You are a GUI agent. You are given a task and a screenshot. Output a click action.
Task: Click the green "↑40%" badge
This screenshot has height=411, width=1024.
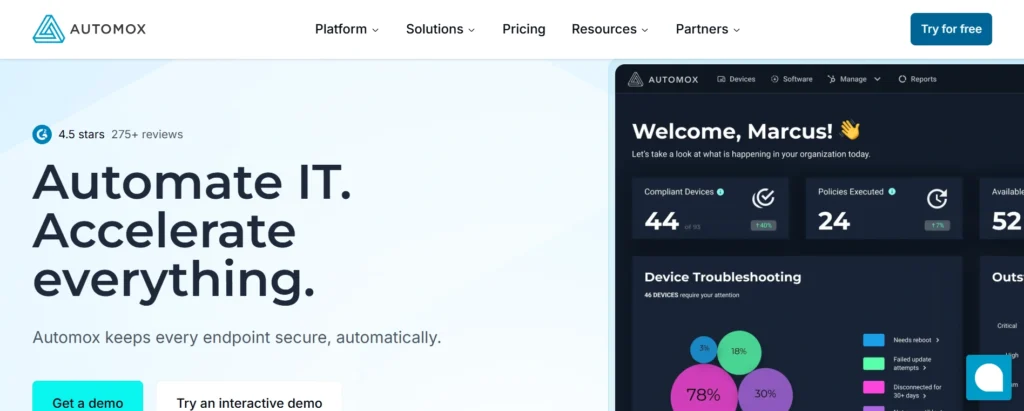click(763, 225)
